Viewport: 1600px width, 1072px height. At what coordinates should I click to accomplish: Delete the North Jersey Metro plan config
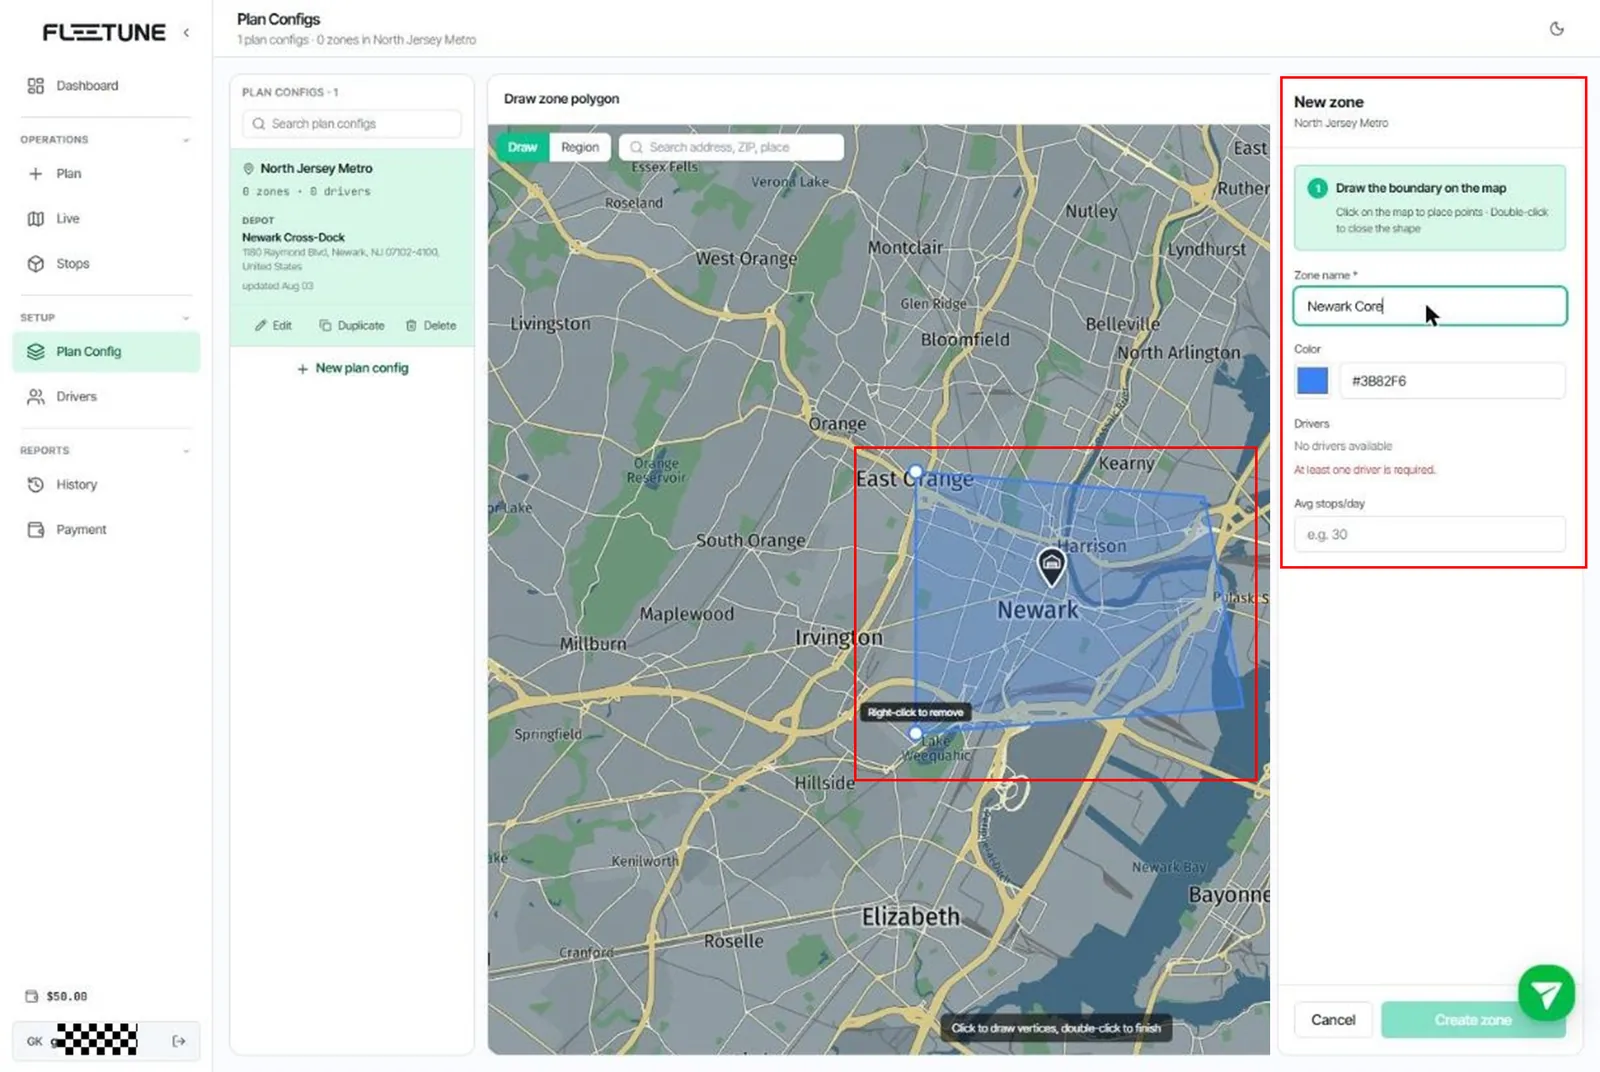431,326
